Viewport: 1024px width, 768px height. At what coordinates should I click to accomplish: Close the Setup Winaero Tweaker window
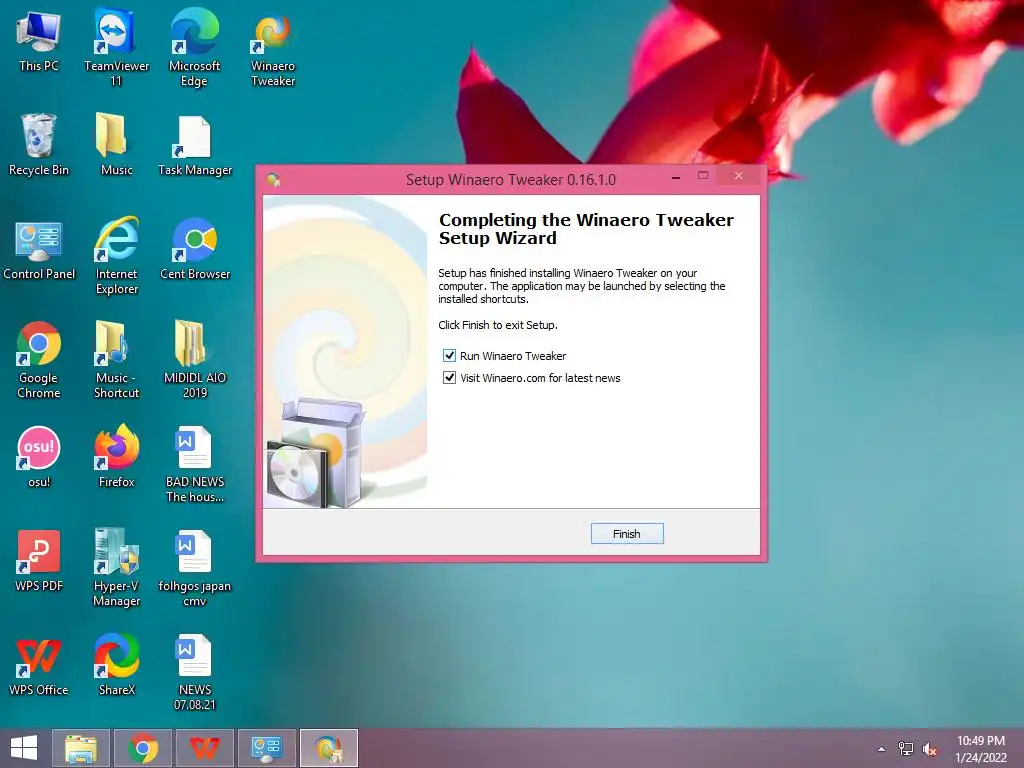739,176
